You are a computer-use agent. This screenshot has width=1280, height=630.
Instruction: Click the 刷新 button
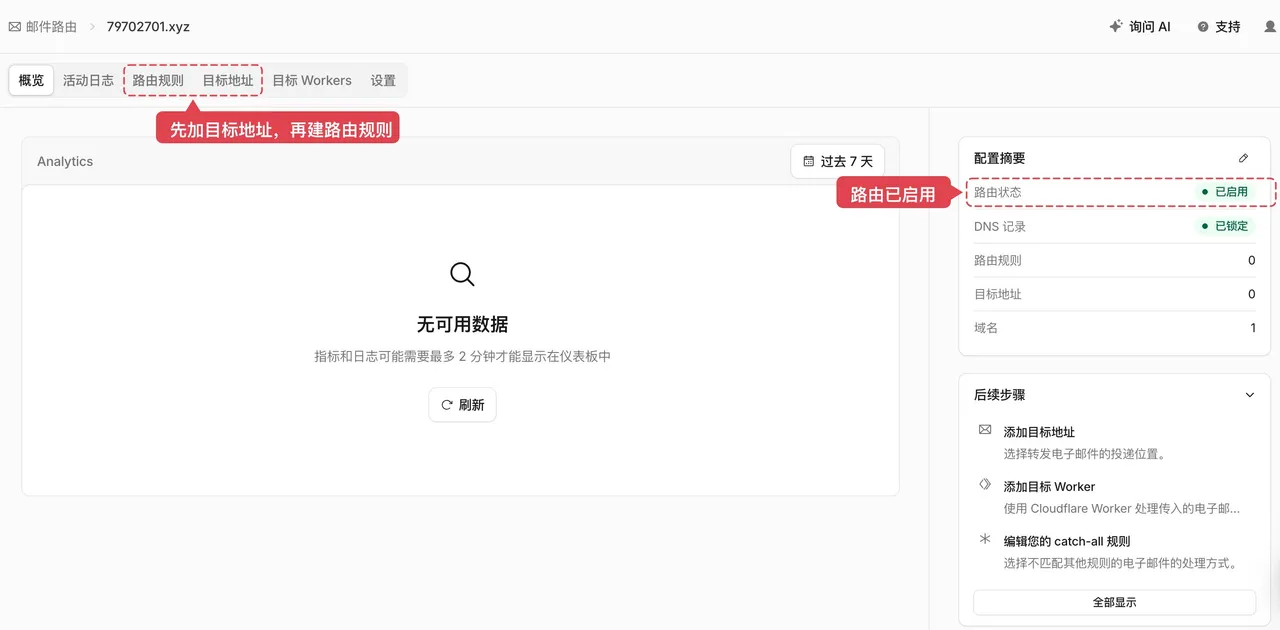(x=462, y=405)
